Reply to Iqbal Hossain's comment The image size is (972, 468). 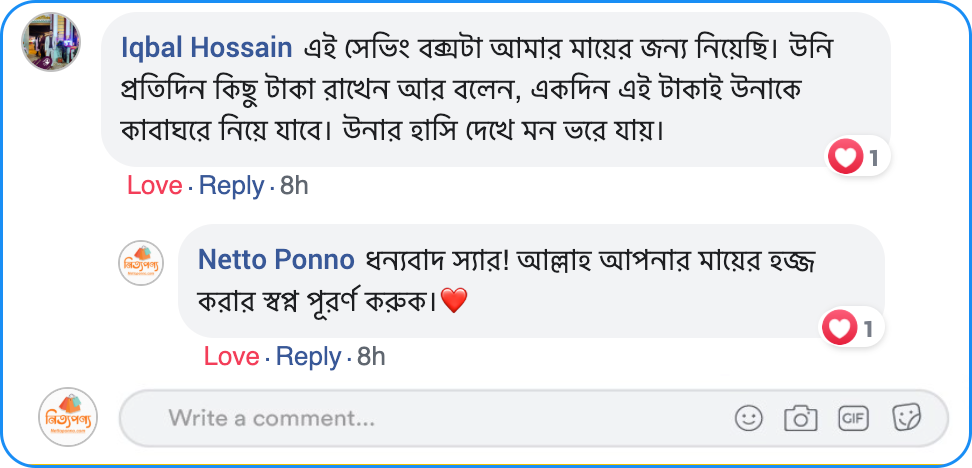coord(231,186)
